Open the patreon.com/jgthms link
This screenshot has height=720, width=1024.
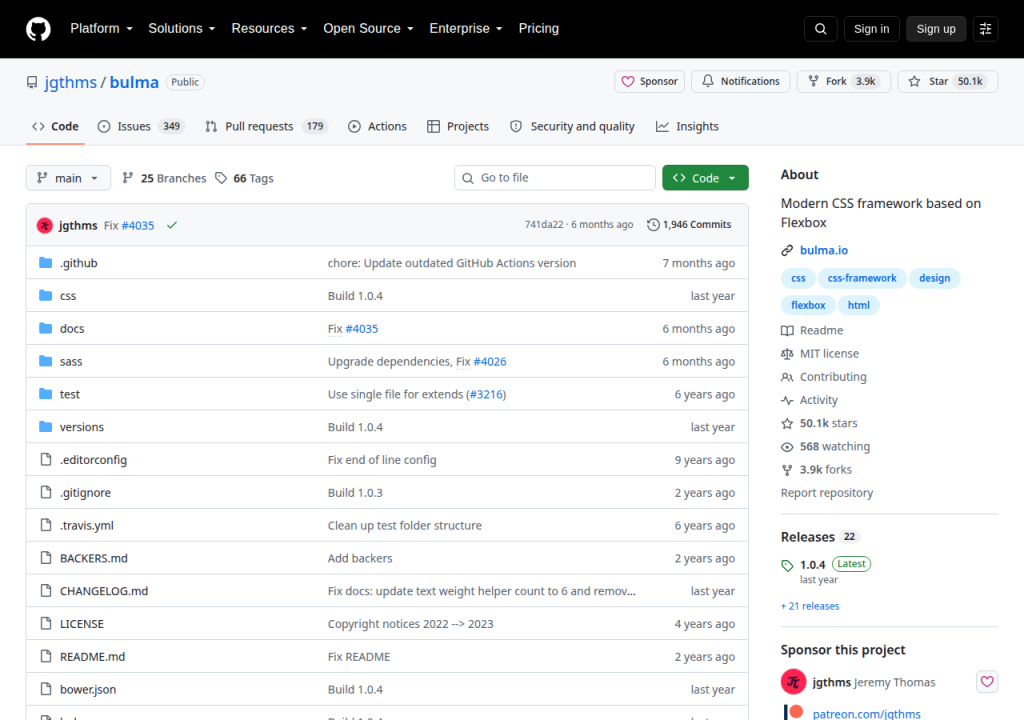(x=867, y=713)
